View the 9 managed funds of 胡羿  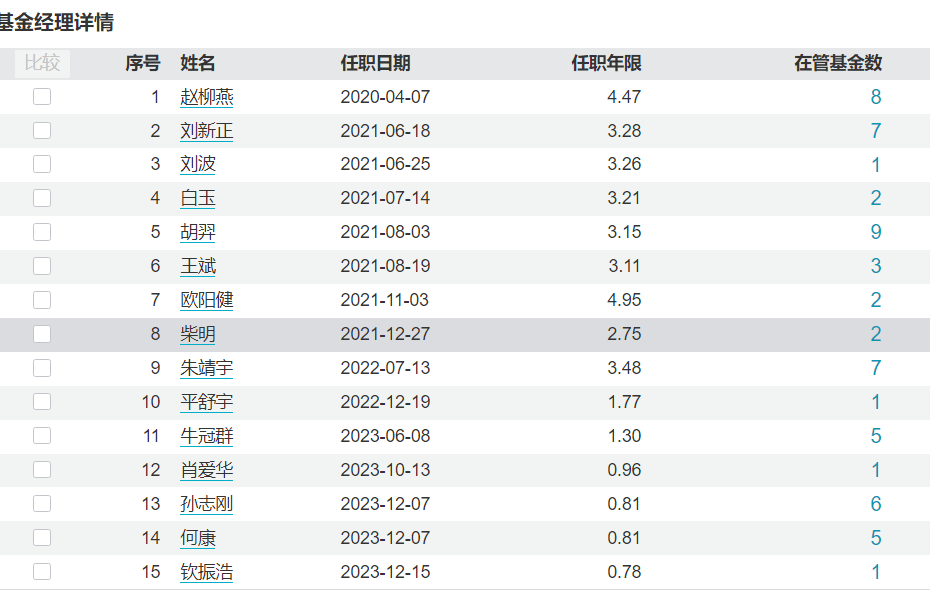875,232
